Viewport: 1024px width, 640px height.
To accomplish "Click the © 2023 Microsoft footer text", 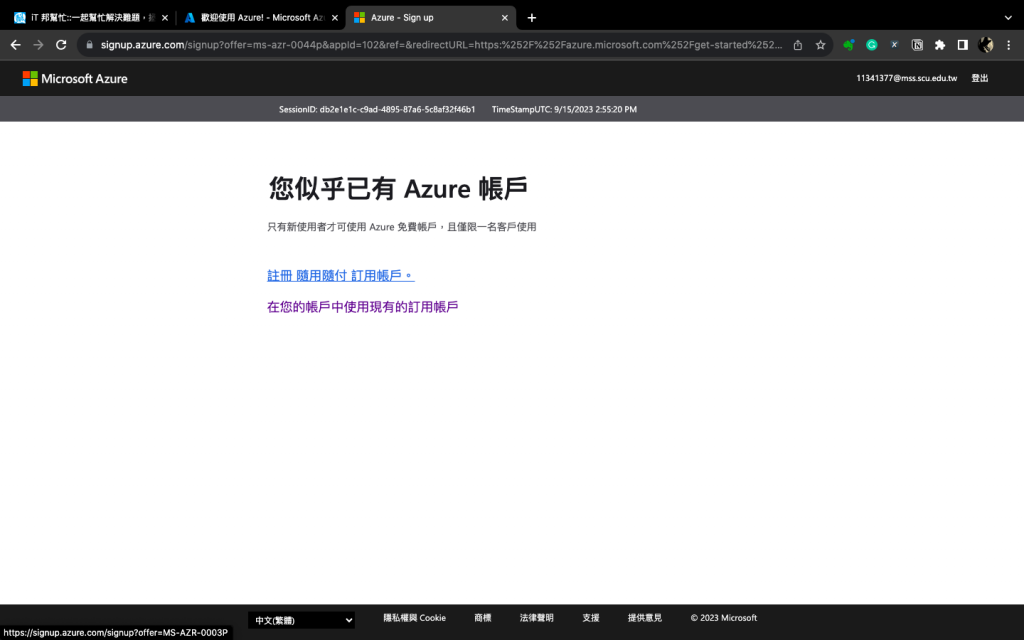I will tap(724, 618).
